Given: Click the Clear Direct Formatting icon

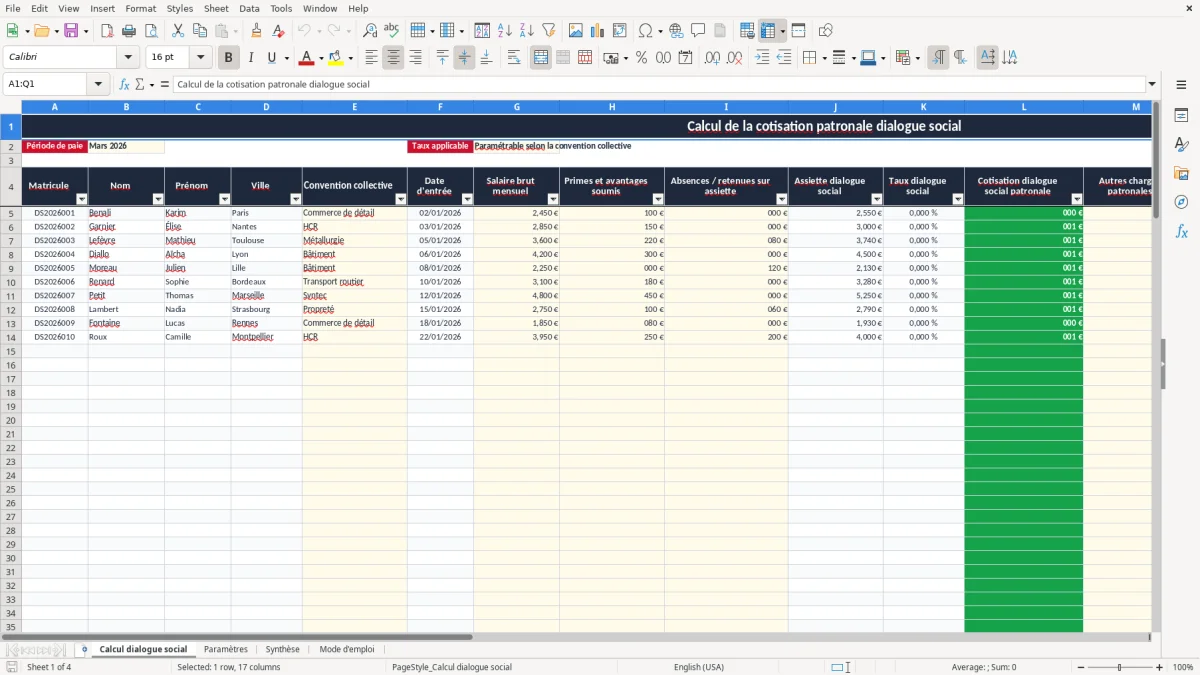Looking at the screenshot, I should pos(278,31).
